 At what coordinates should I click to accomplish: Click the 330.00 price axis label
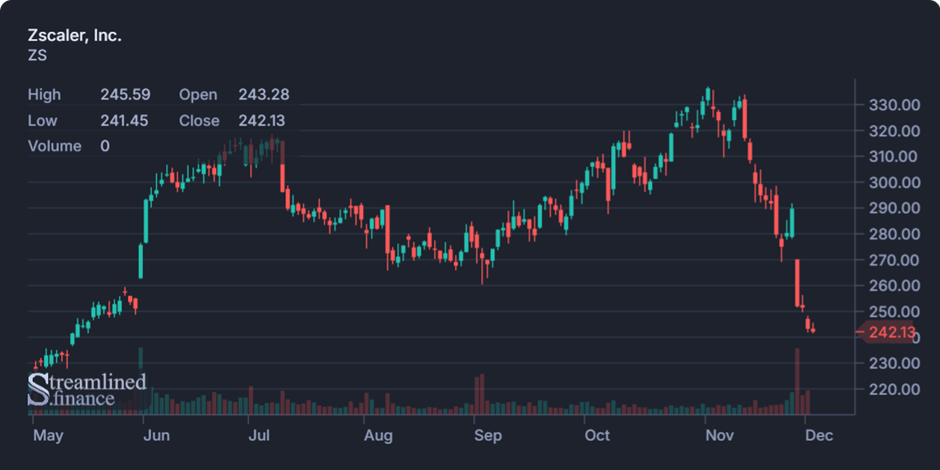click(x=894, y=106)
